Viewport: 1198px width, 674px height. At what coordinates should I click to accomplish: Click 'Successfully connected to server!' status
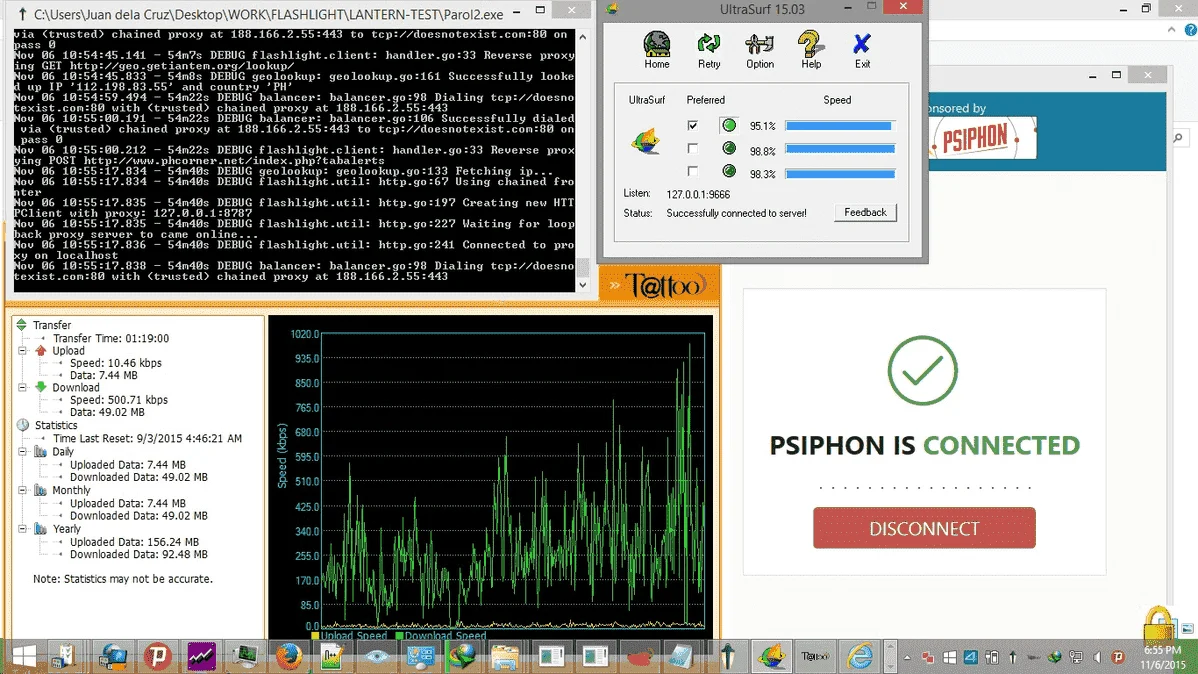736,213
